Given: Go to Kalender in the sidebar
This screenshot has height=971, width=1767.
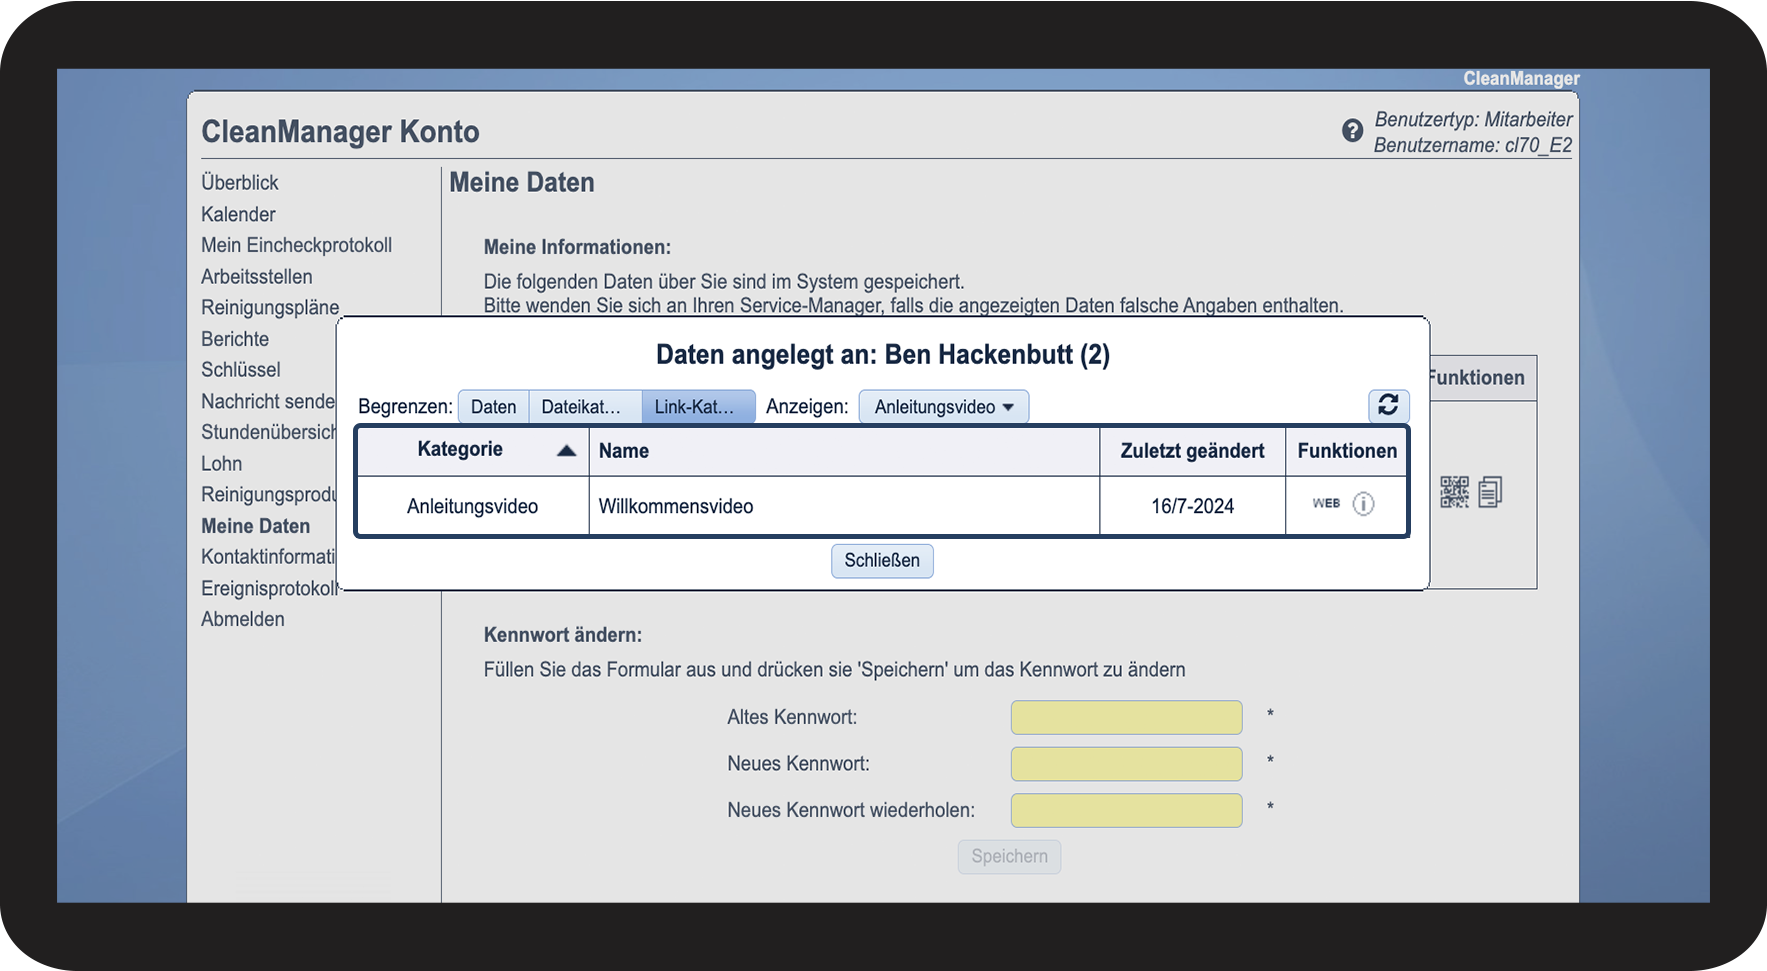Looking at the screenshot, I should (238, 215).
